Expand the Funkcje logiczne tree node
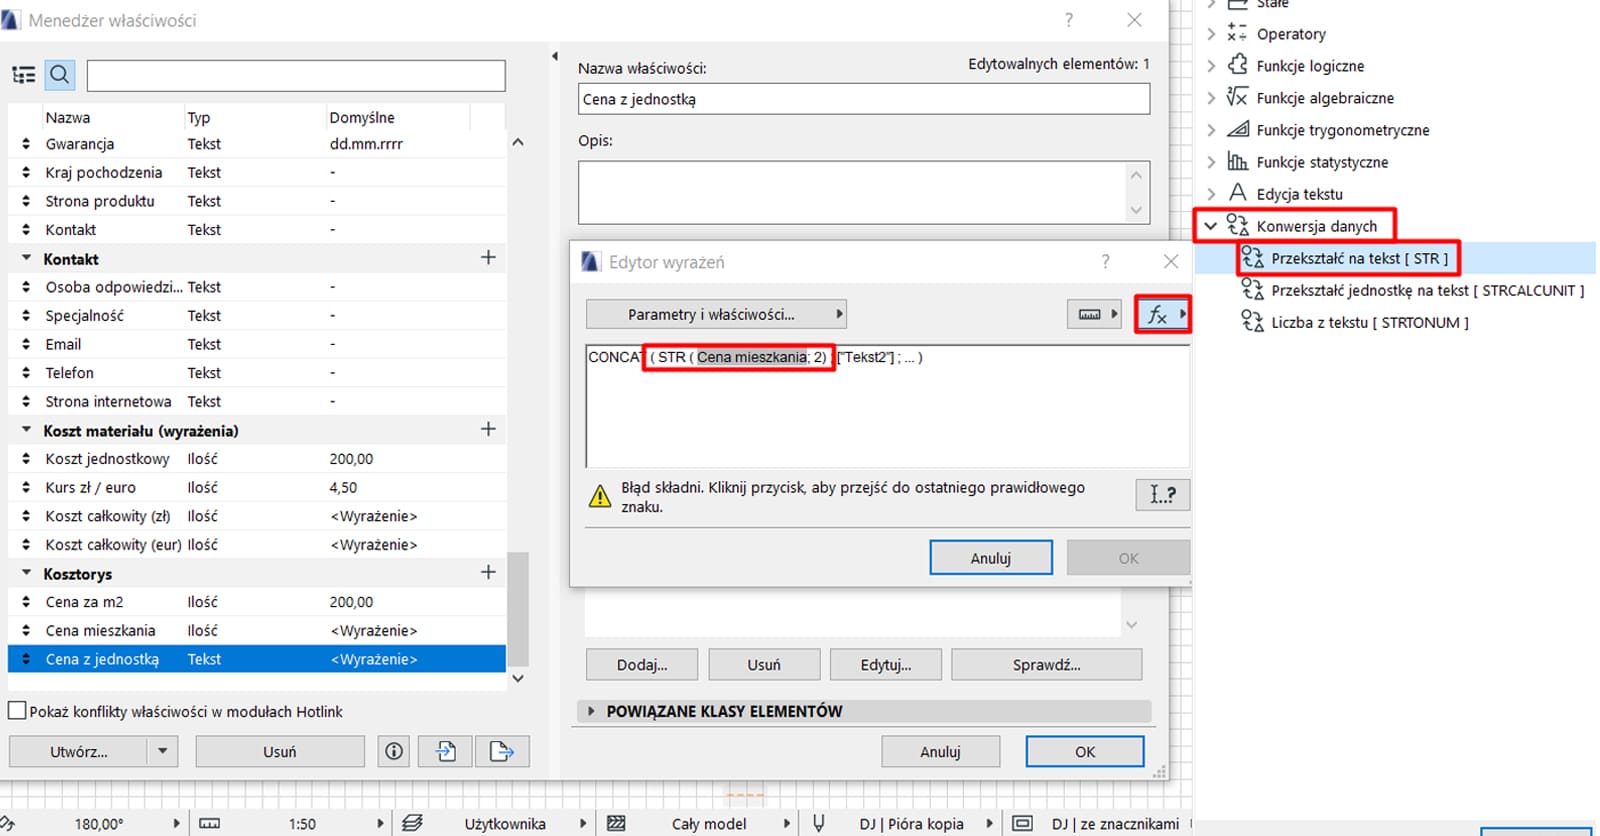This screenshot has height=836, width=1600. click(1211, 66)
